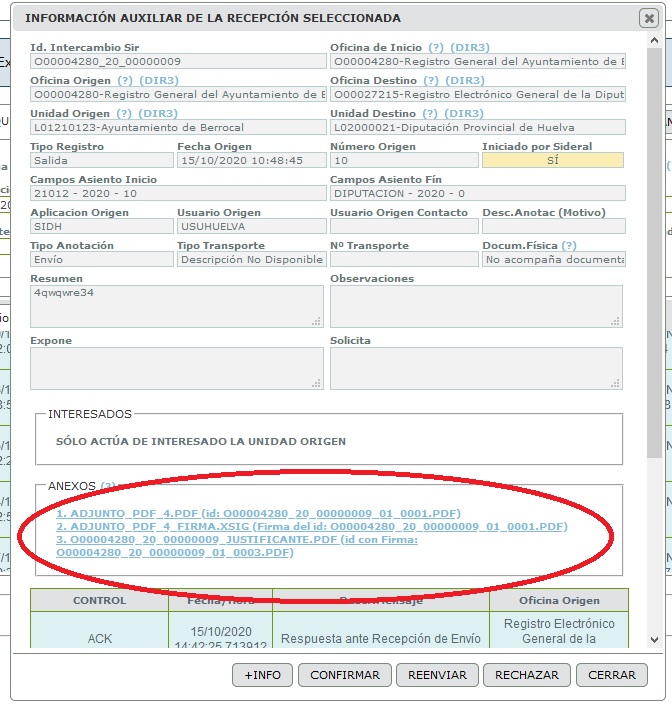Click the Oficina Destino field
The width and height of the screenshot is (672, 704).
(x=478, y=94)
